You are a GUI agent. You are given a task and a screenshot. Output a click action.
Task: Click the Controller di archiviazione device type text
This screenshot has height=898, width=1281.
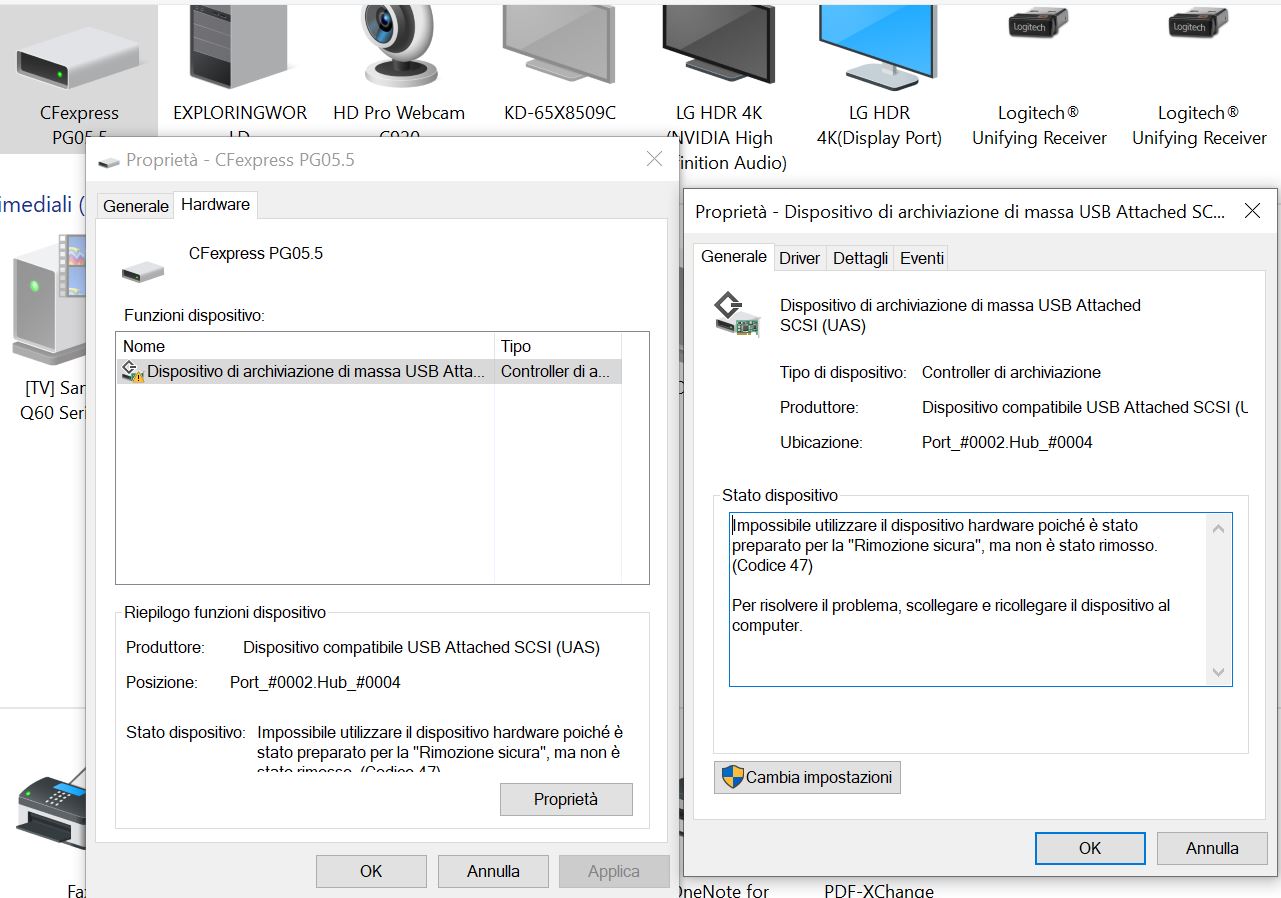(1011, 372)
